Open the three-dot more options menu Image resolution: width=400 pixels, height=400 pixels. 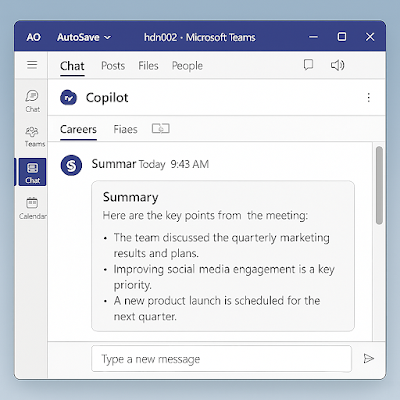tap(368, 97)
